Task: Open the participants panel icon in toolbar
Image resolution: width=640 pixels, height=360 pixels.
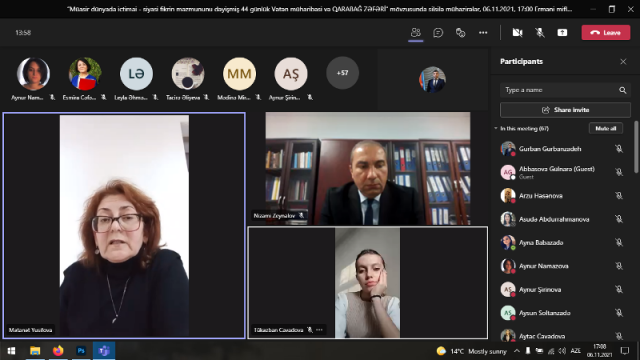Action: [416, 32]
